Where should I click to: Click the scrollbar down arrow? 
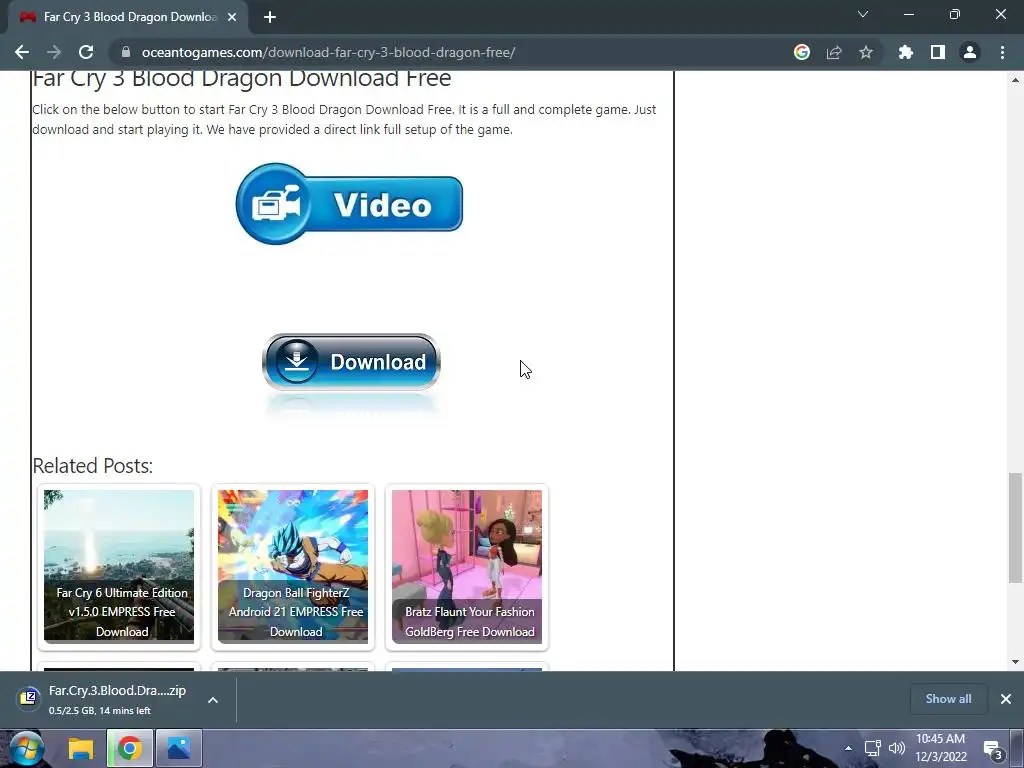click(1015, 662)
